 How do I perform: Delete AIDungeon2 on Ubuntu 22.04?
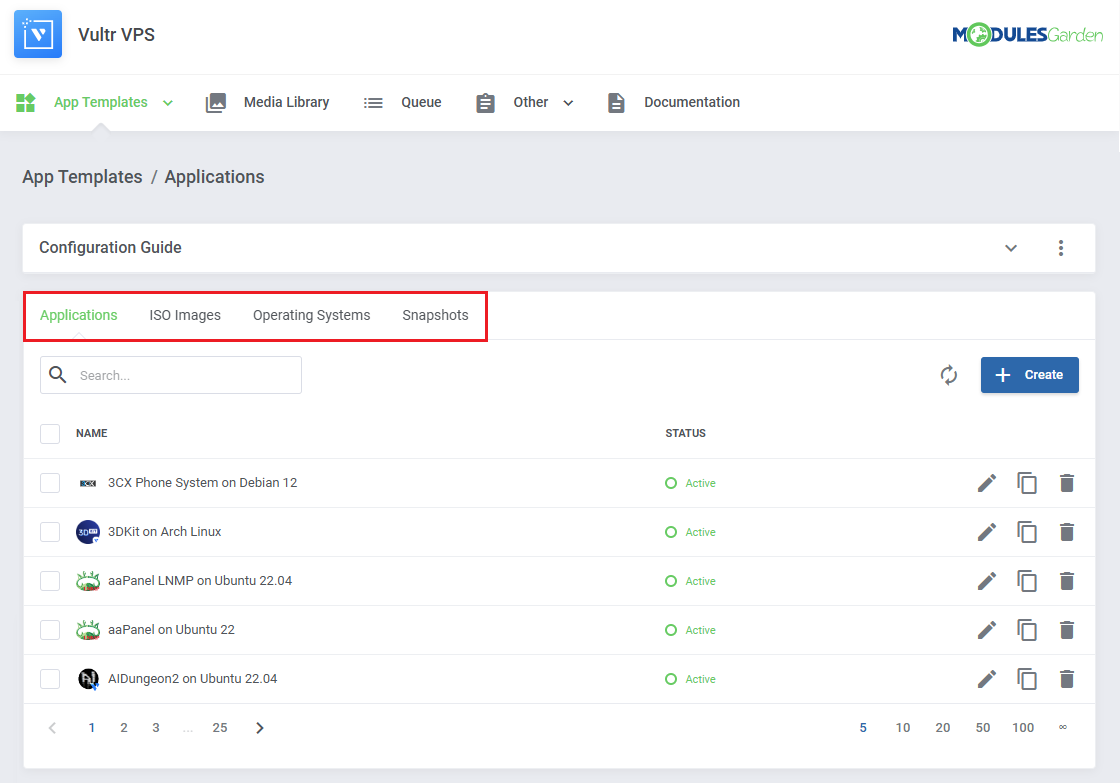tap(1066, 679)
